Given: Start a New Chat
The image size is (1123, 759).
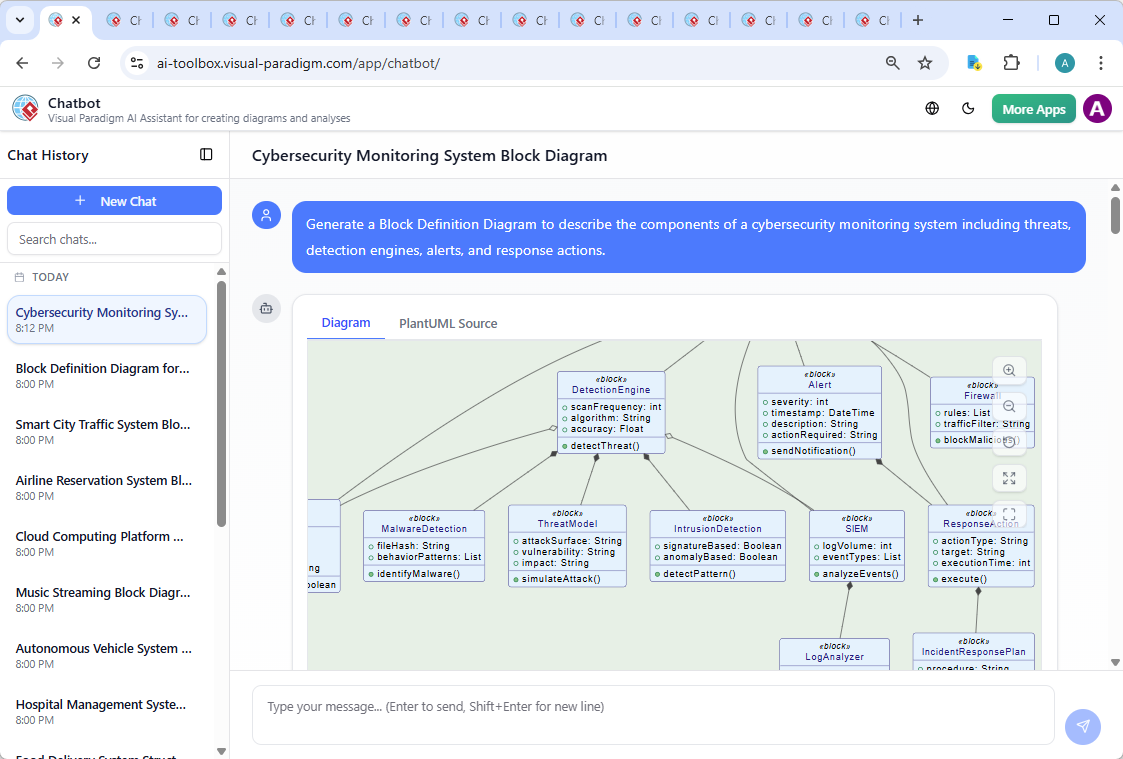Looking at the screenshot, I should (x=114, y=200).
